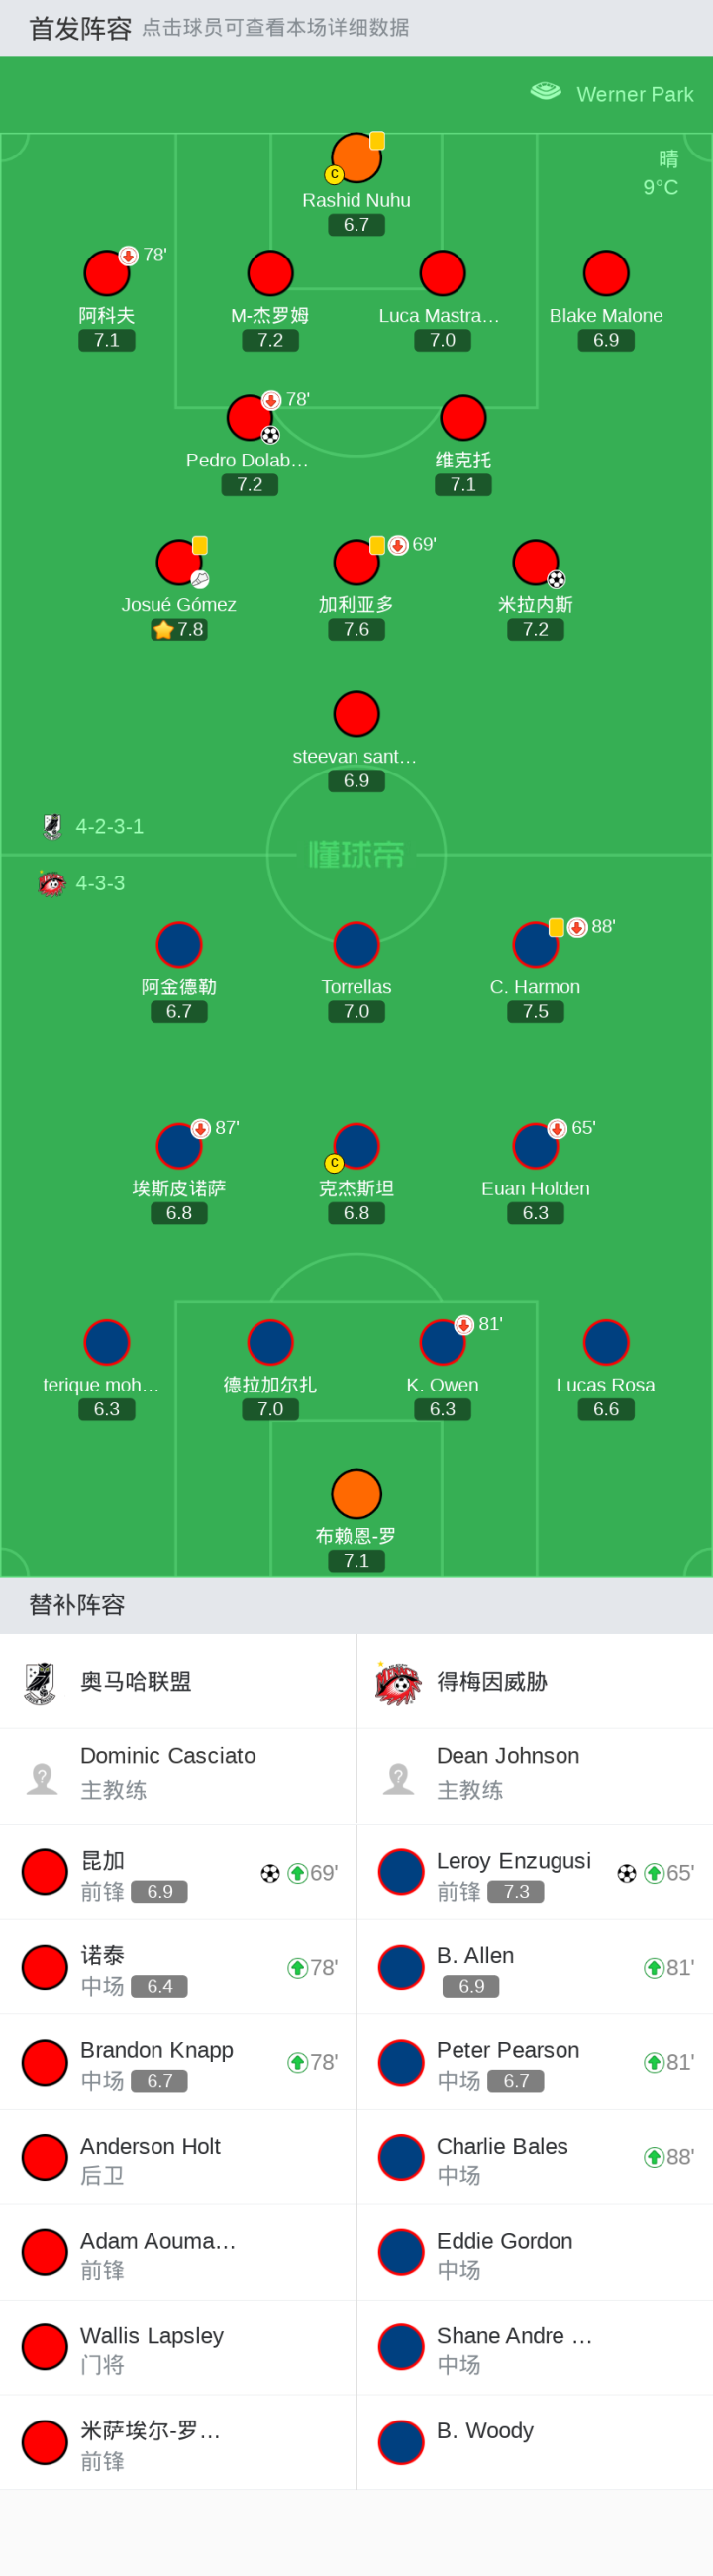Screen dimensions: 713x2576
Task: Open goalkeeper Rashid Nuhu's player icon
Action: pos(356,157)
